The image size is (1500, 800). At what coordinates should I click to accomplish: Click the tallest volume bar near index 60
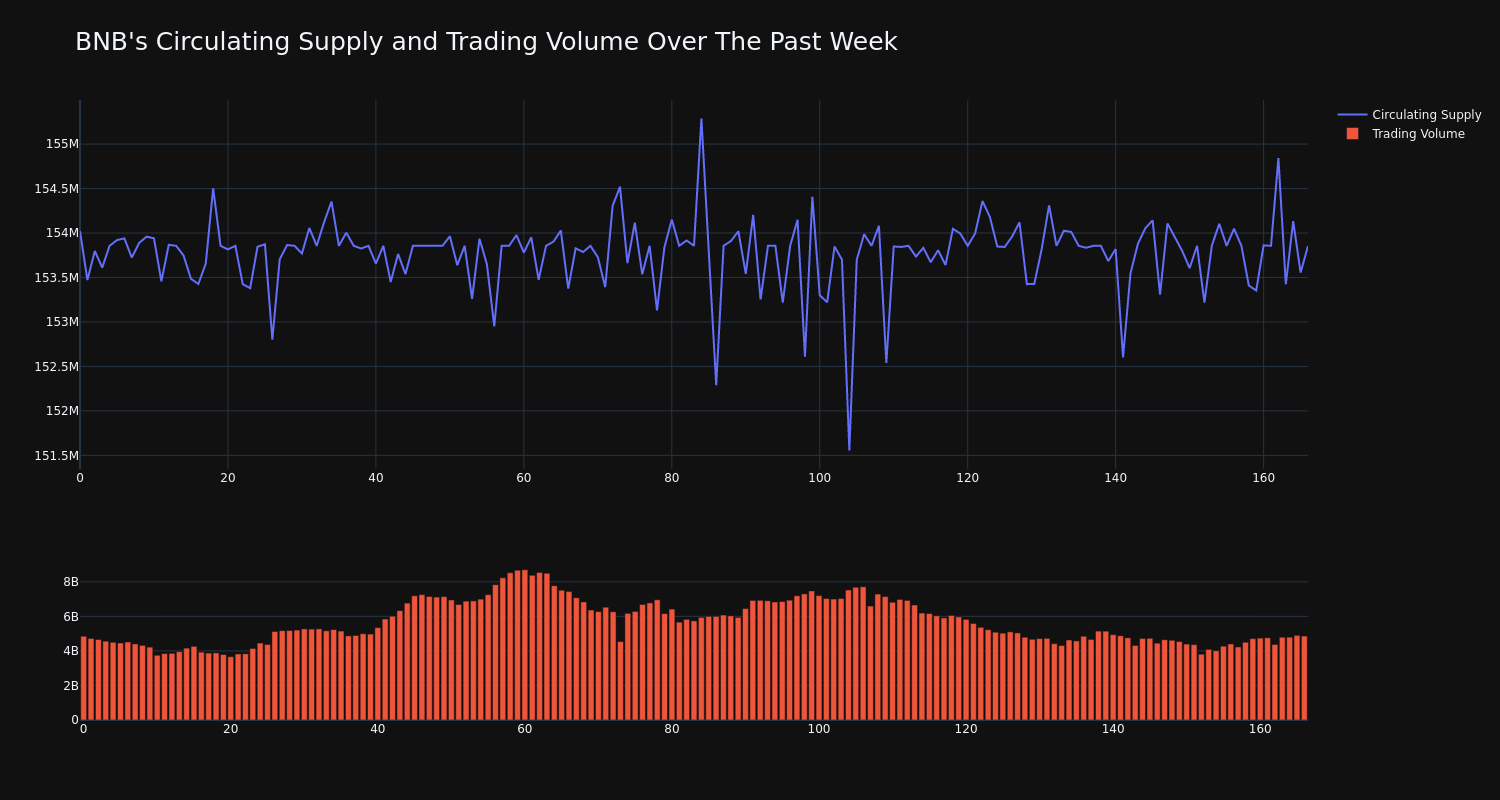tap(525, 645)
